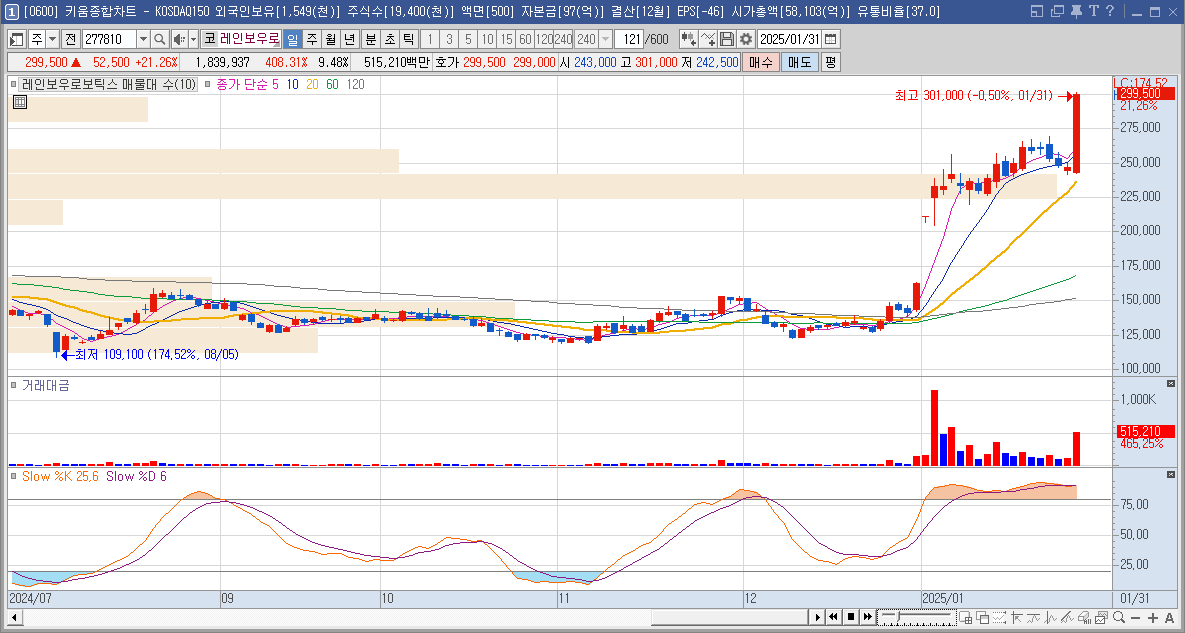
Task: Open the calendar date picker icon
Action: [x=831, y=39]
